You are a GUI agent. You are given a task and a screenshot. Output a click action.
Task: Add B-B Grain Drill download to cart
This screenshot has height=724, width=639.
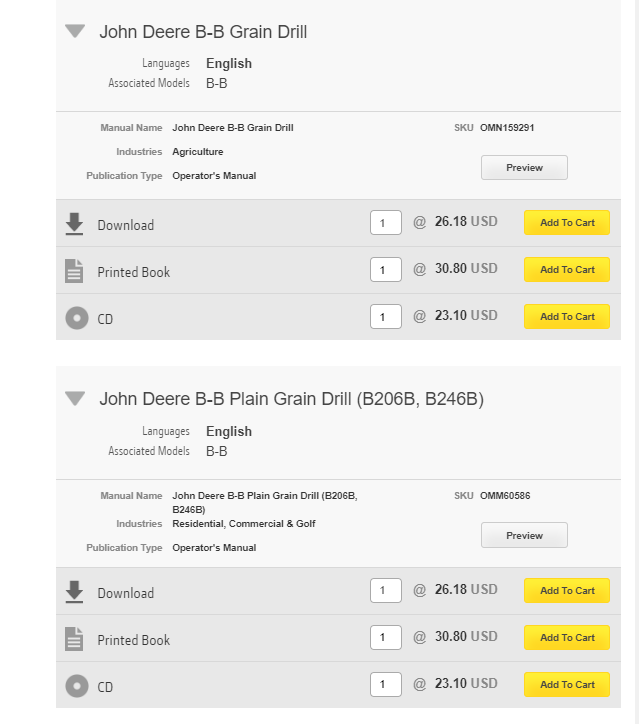567,223
